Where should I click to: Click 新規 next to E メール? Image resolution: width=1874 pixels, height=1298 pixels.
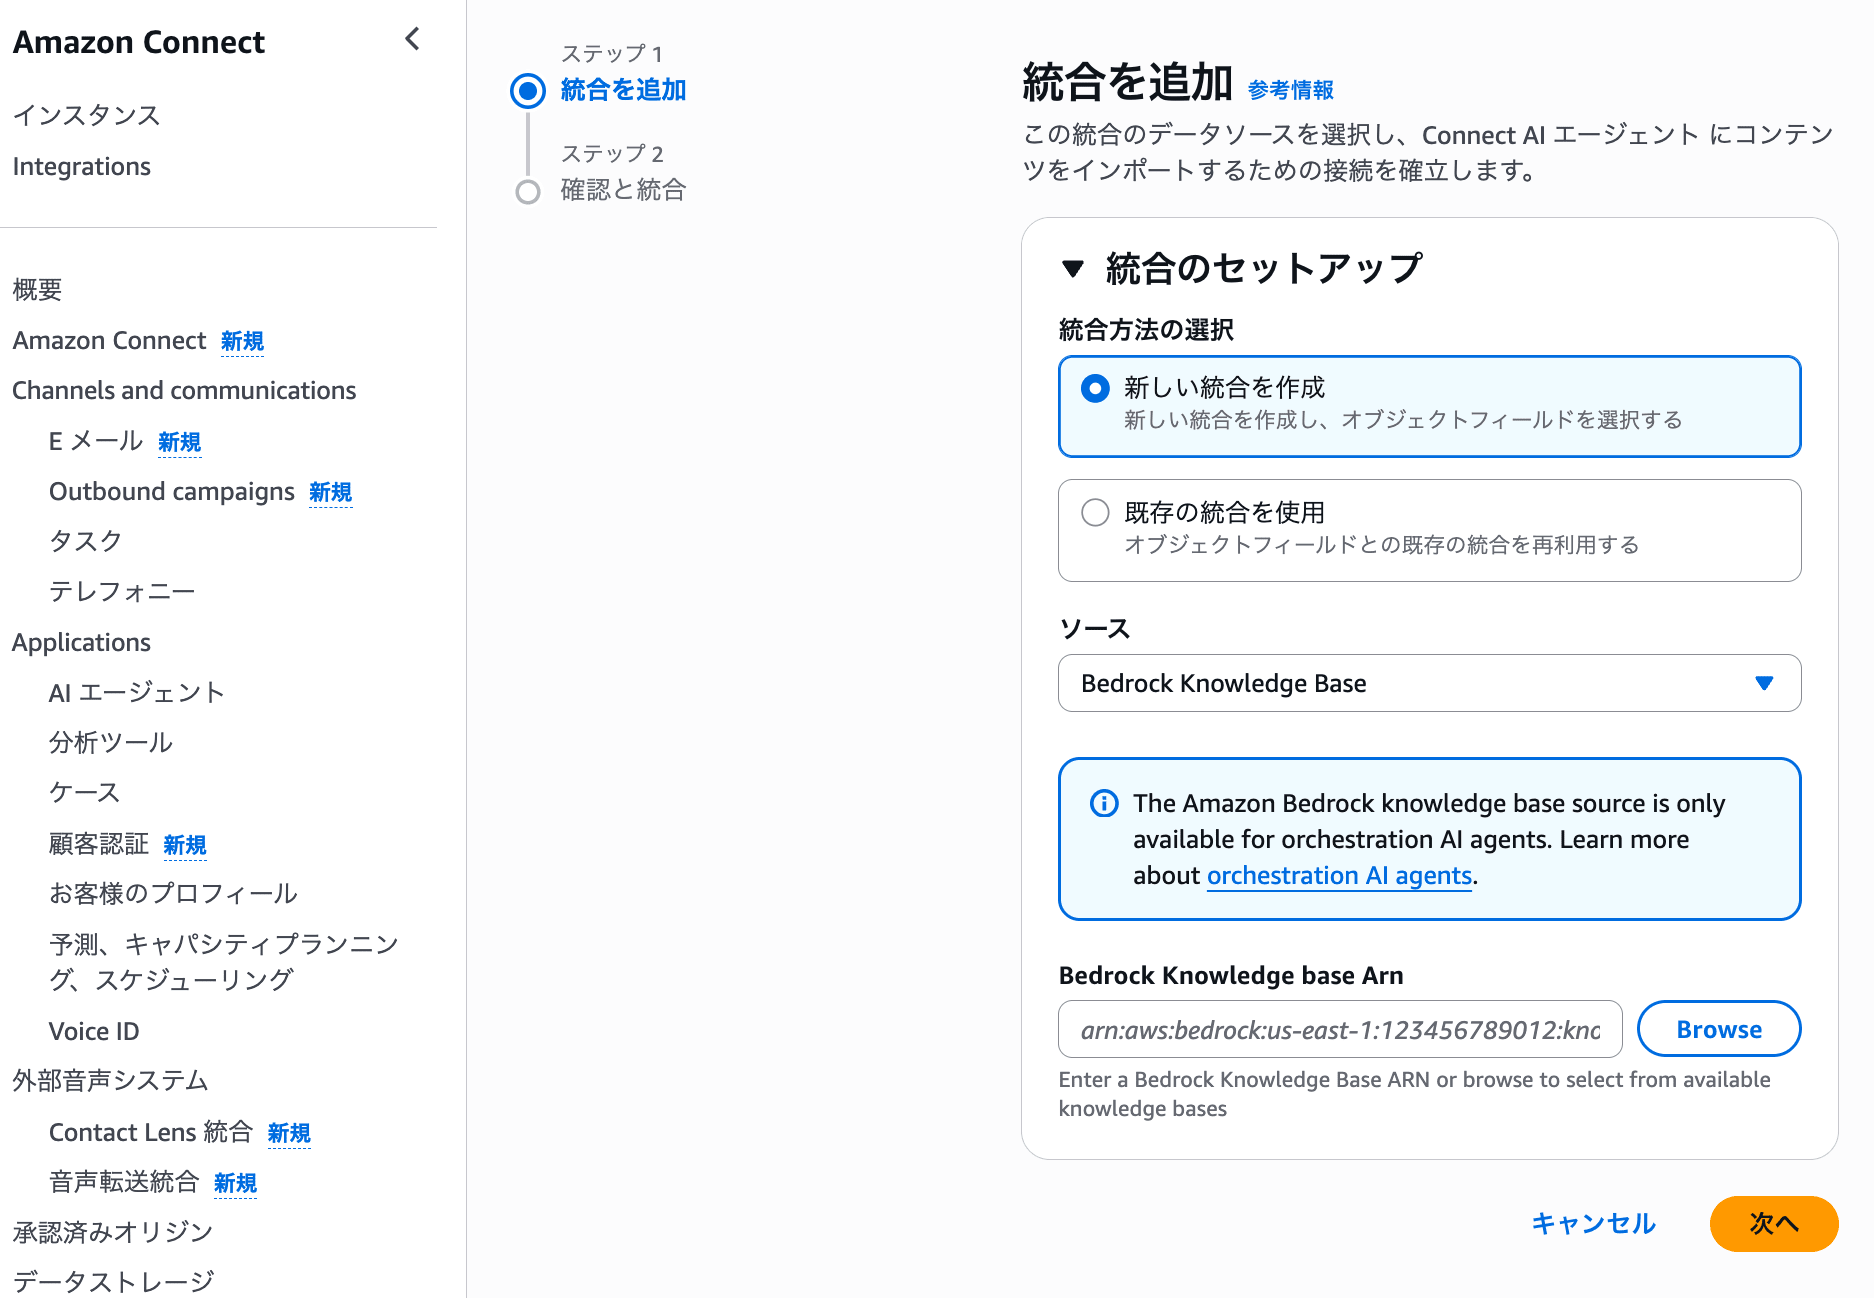coord(179,441)
